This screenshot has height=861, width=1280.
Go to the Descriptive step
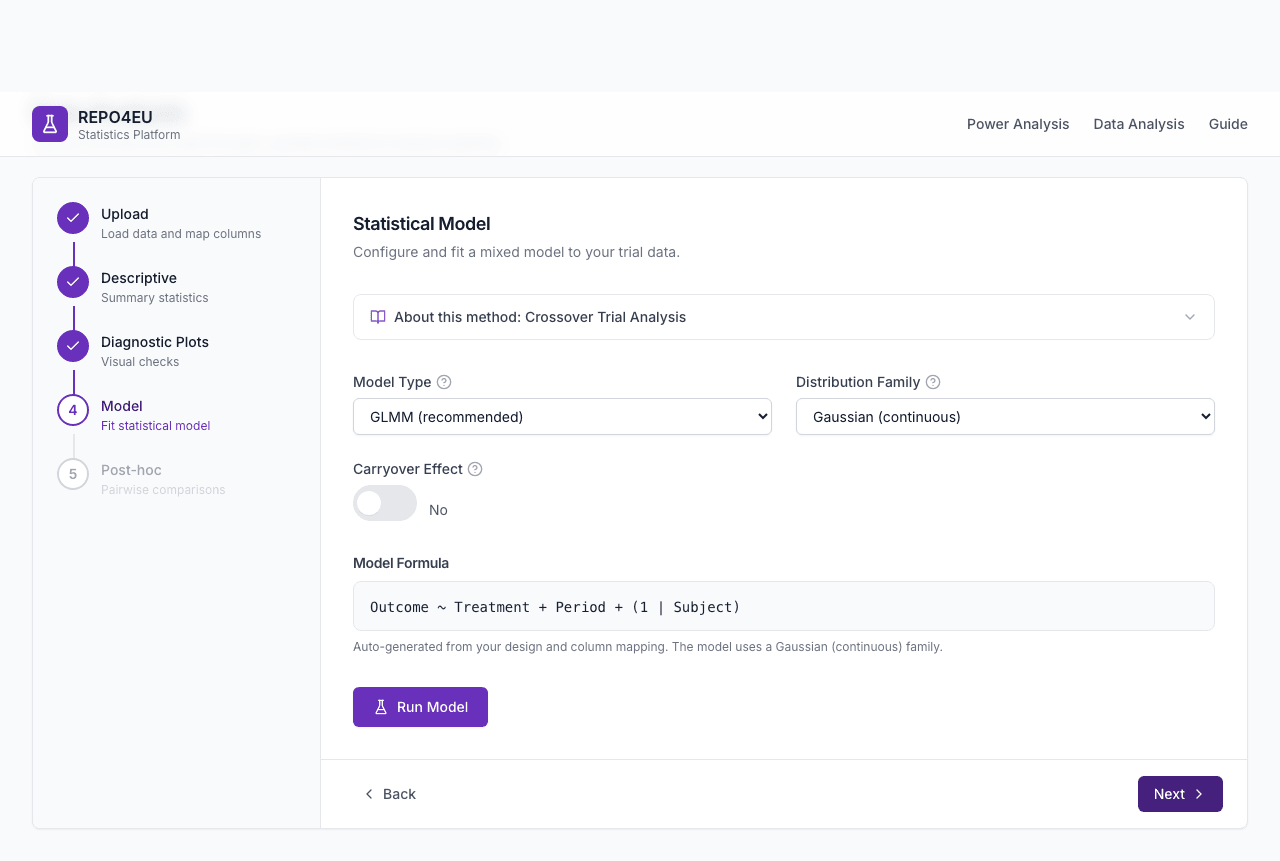[x=139, y=278]
